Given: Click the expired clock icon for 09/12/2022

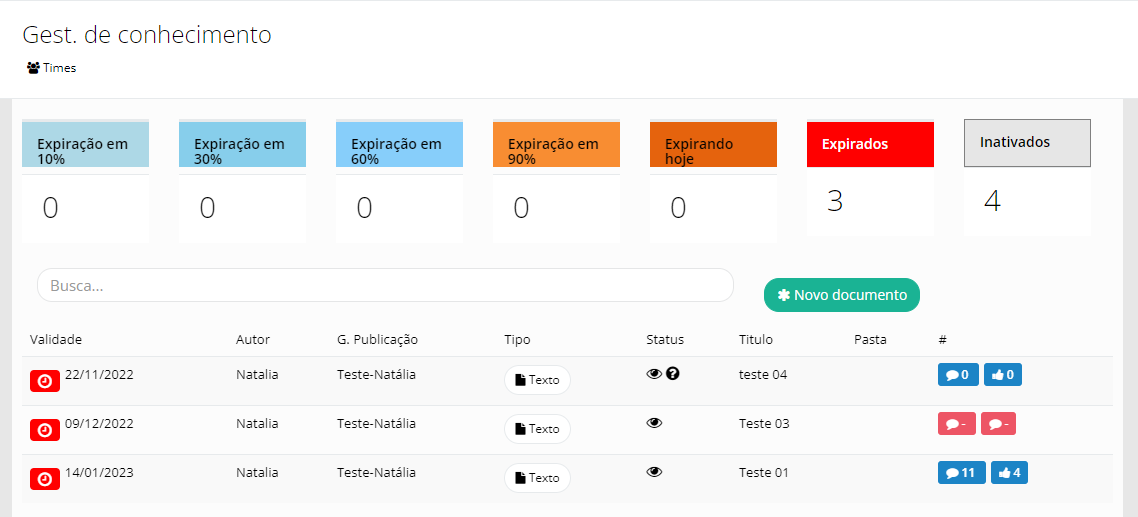Looking at the screenshot, I should coord(45,429).
